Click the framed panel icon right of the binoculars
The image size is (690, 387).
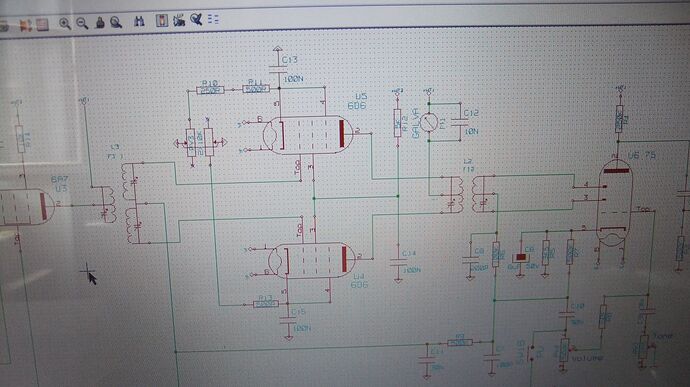coord(161,20)
